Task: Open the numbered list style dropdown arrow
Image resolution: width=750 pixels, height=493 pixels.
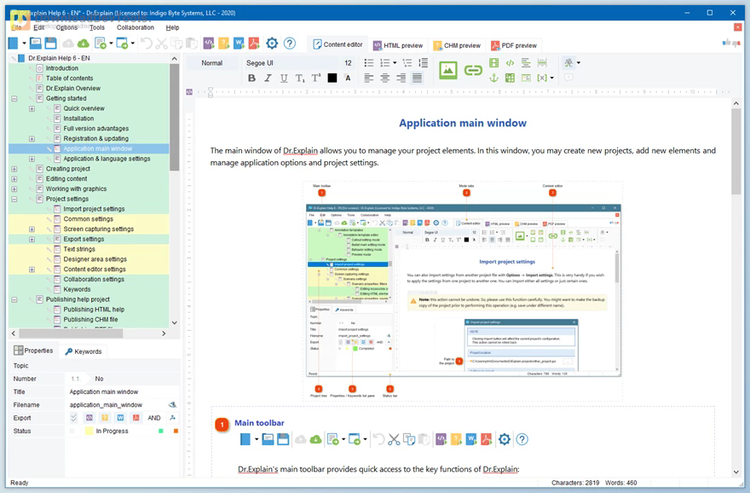Action: point(395,63)
